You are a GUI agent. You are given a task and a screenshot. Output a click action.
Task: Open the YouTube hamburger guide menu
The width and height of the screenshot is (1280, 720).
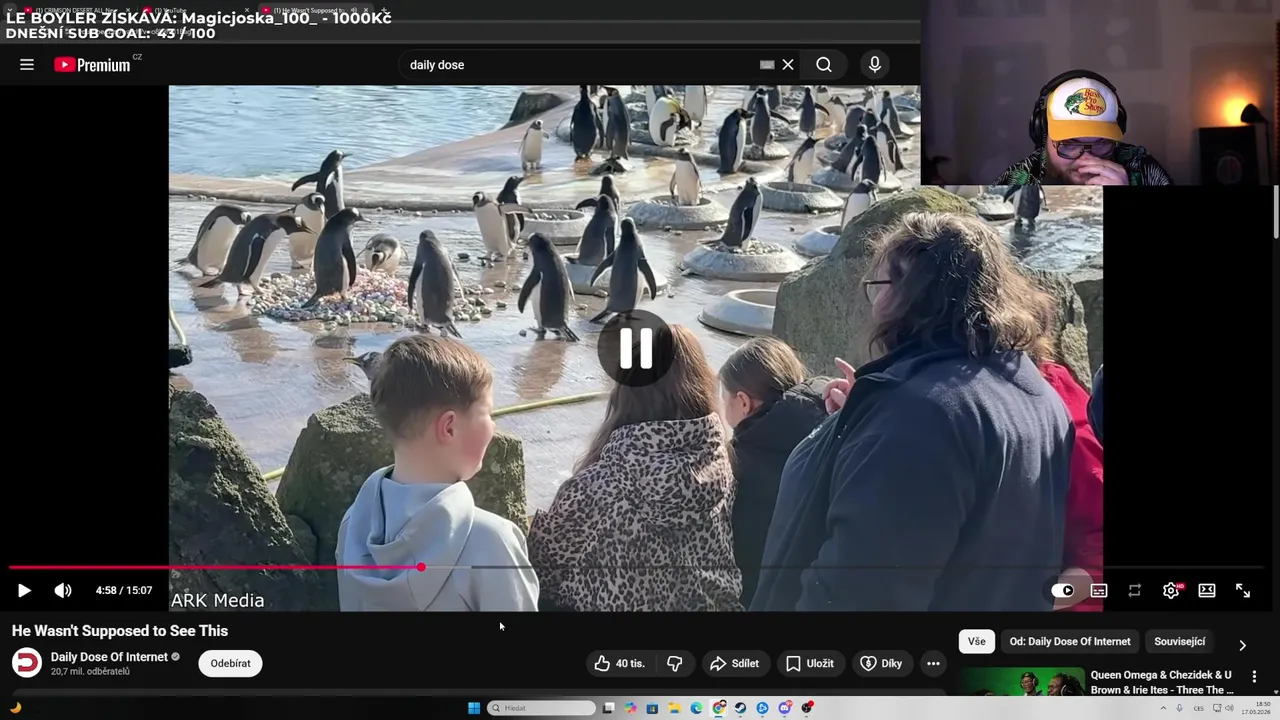click(27, 65)
